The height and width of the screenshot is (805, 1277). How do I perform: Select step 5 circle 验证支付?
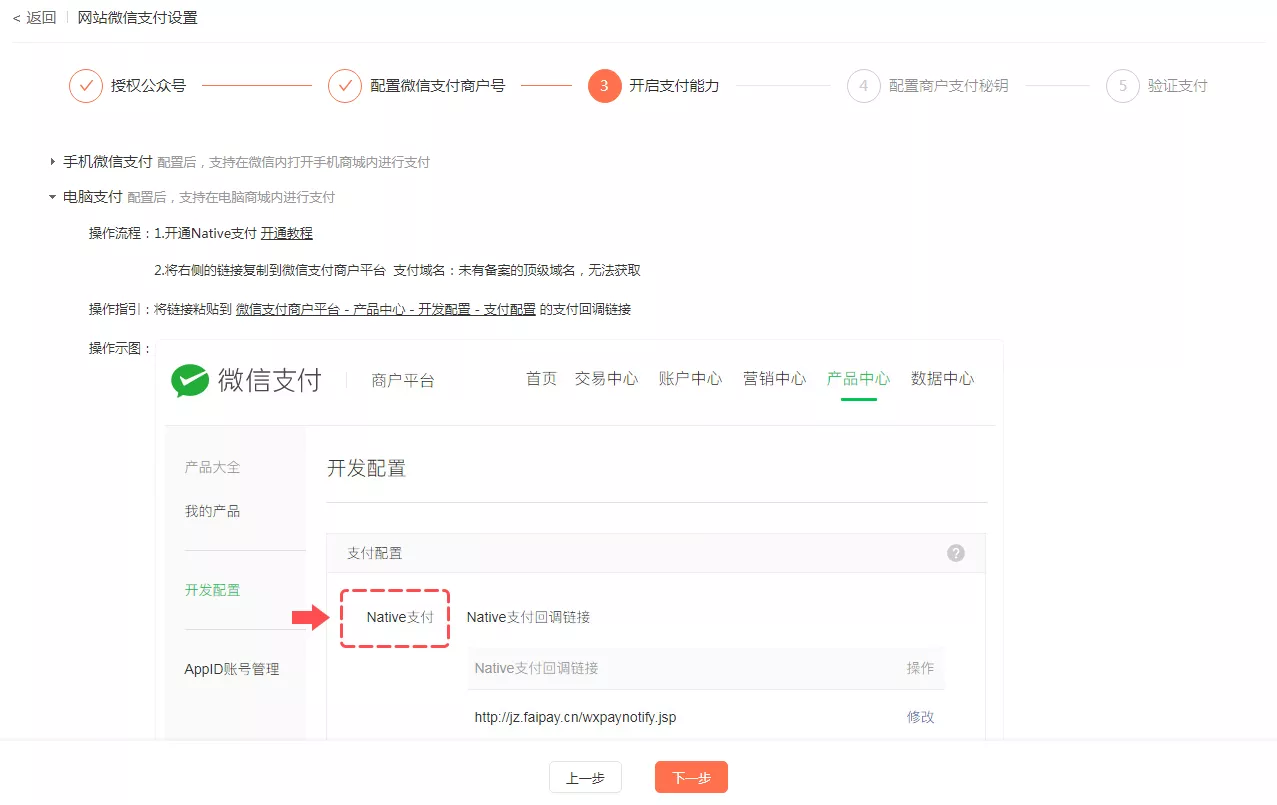[x=1123, y=86]
